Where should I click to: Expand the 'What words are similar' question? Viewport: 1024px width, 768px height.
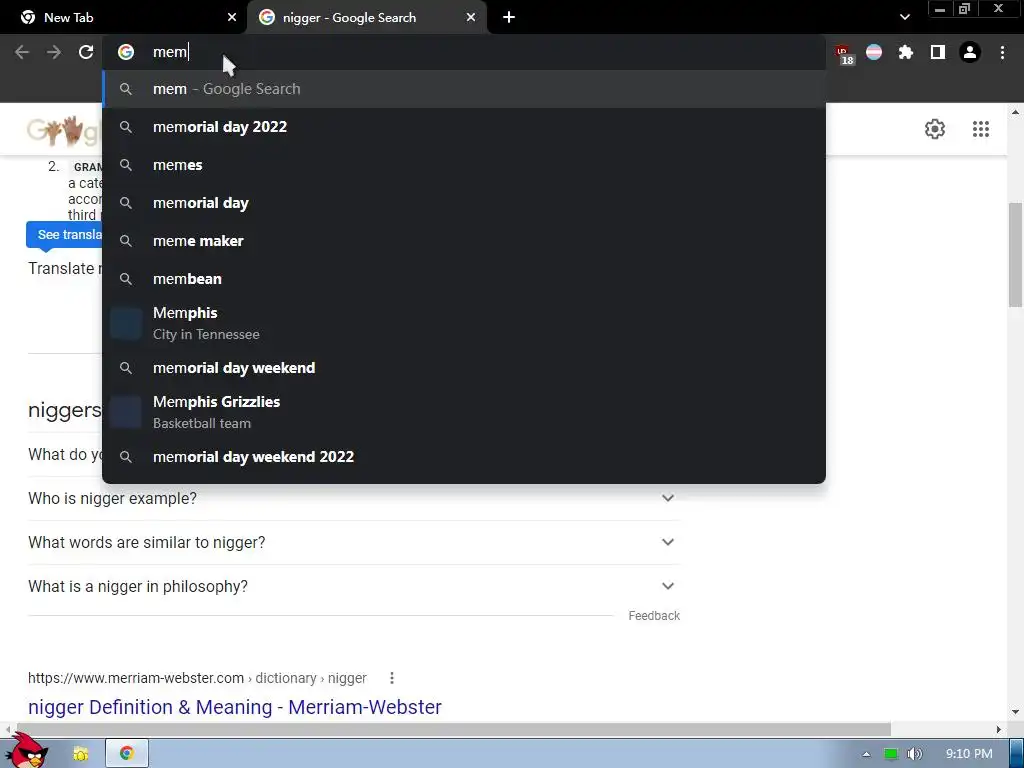(353, 542)
